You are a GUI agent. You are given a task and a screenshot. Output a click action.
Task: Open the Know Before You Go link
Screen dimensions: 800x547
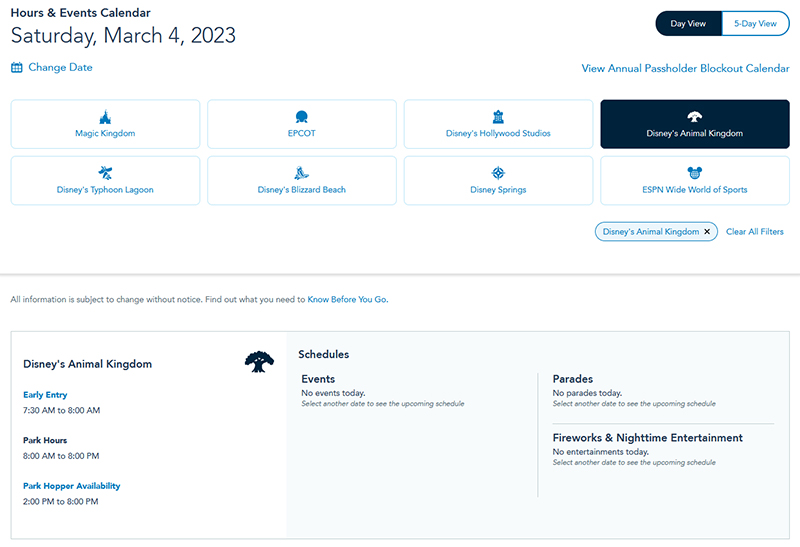pos(347,300)
